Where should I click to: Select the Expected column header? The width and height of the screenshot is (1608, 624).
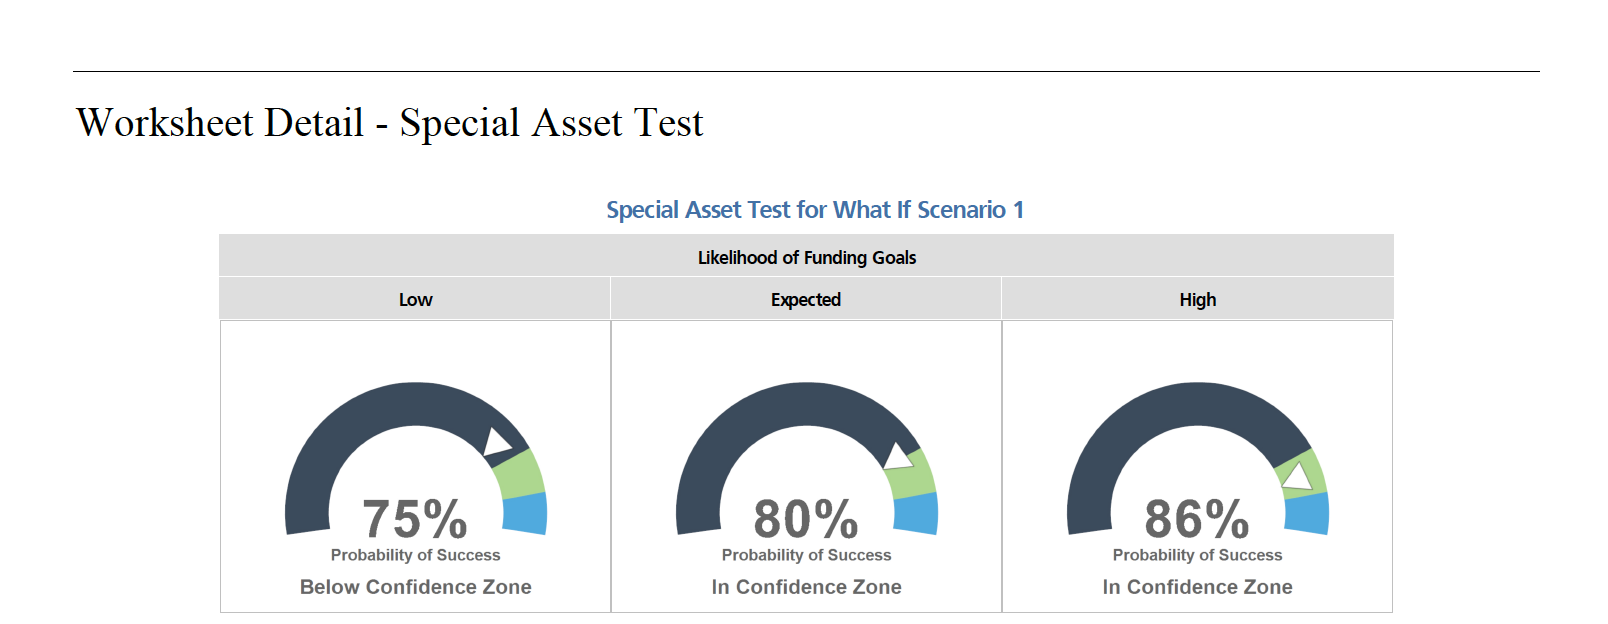point(806,299)
